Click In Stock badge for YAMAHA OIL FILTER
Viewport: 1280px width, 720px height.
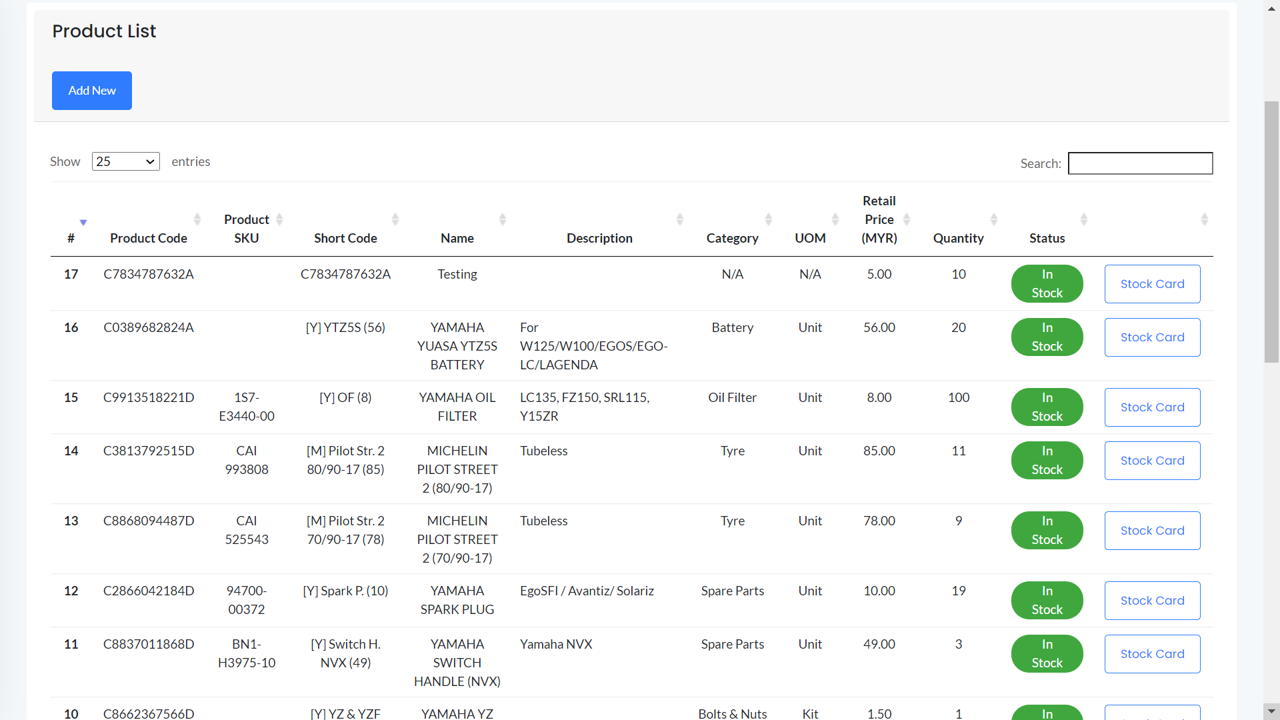coord(1047,407)
